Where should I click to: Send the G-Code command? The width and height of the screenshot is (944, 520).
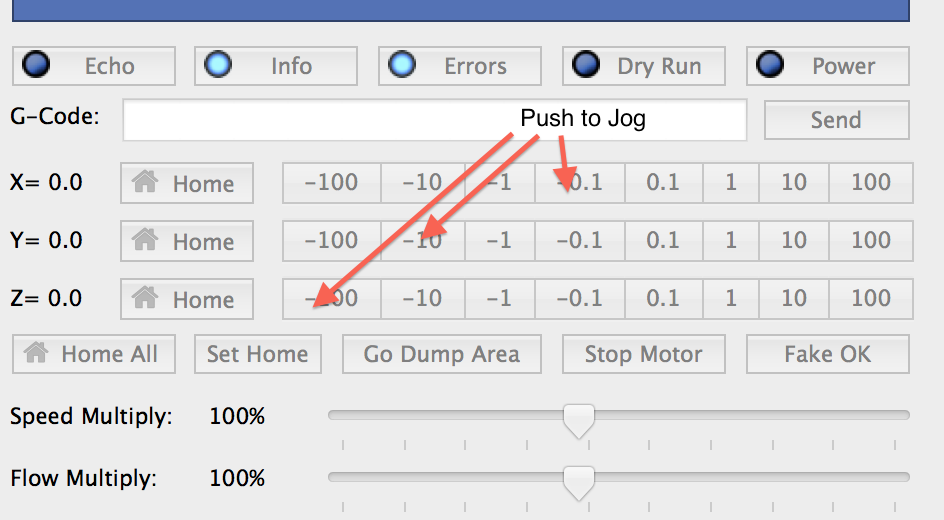pos(836,121)
